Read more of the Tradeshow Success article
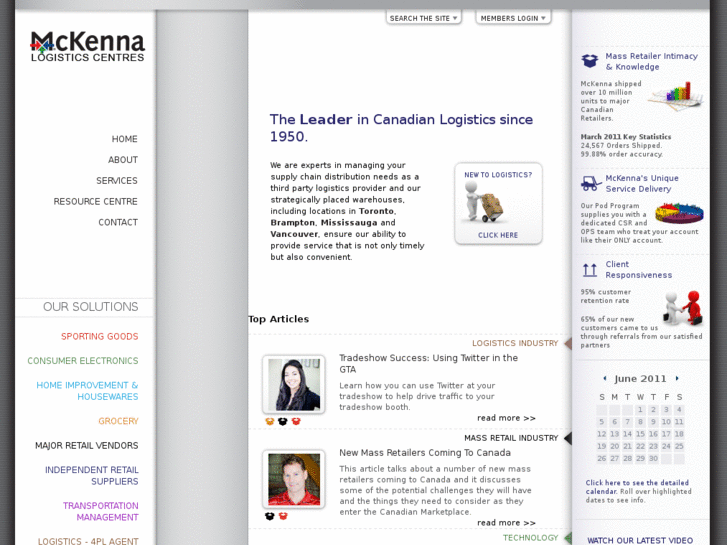 [506, 418]
